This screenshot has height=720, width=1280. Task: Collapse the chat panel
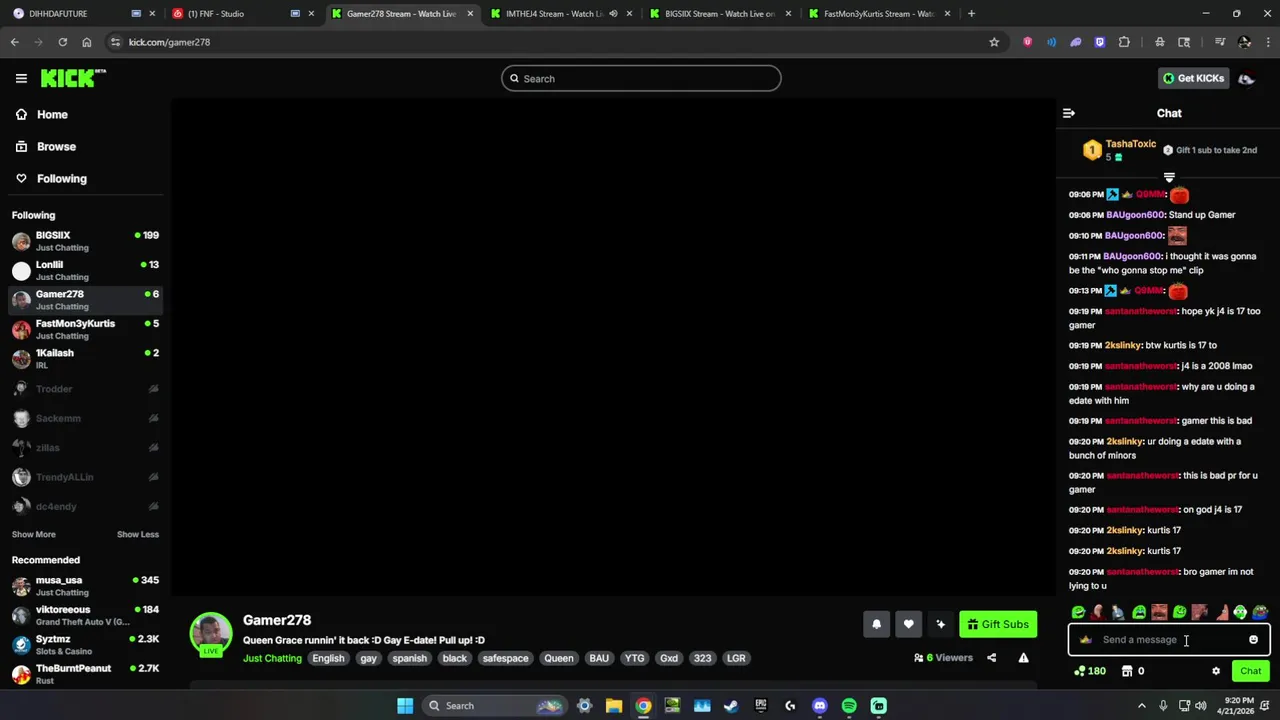(1068, 113)
